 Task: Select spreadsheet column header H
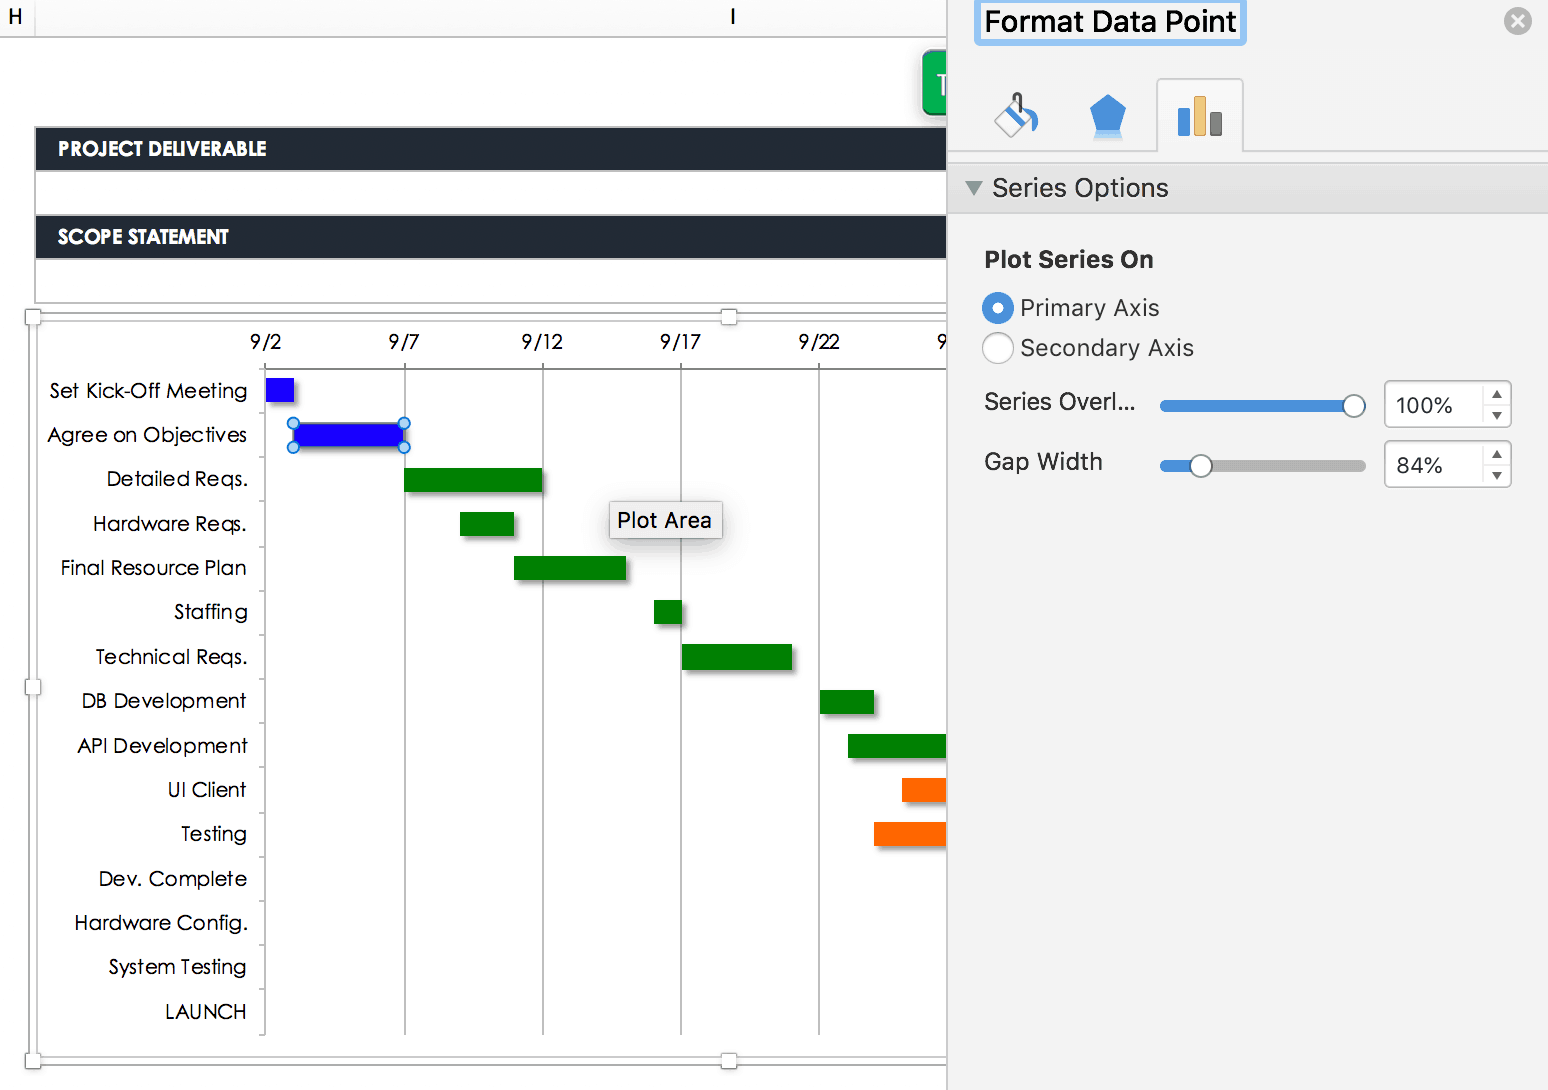[16, 16]
